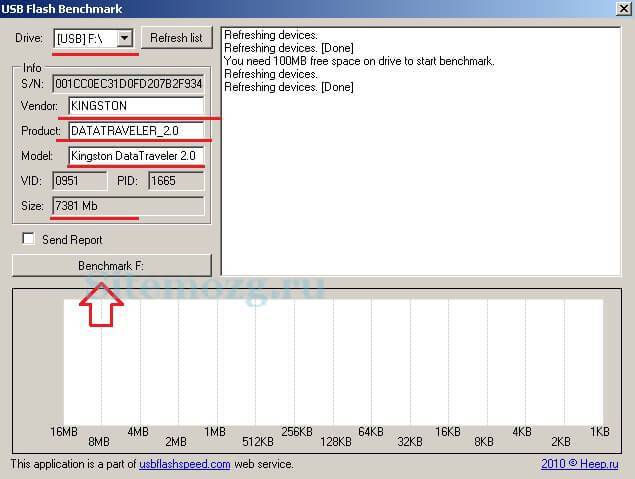Click the 16KB axis label

coord(448,432)
